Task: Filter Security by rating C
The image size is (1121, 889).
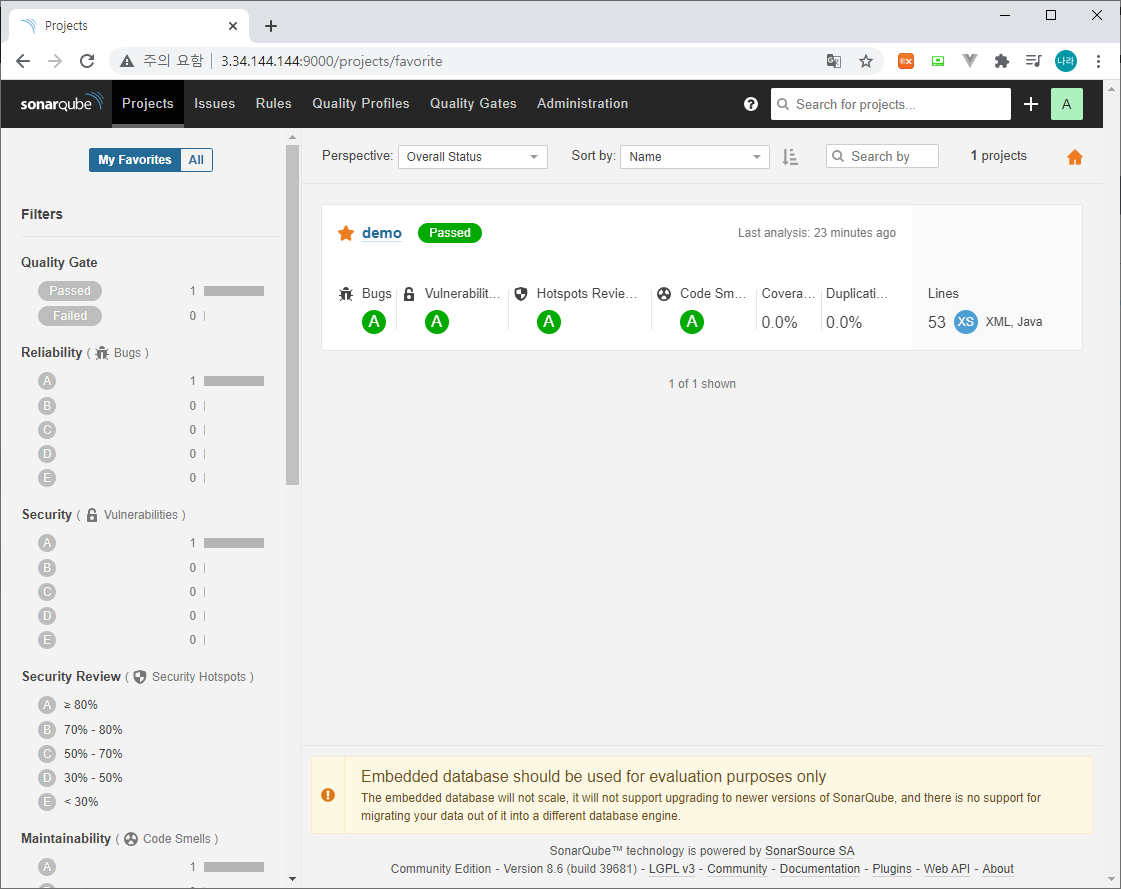Action: [x=46, y=591]
